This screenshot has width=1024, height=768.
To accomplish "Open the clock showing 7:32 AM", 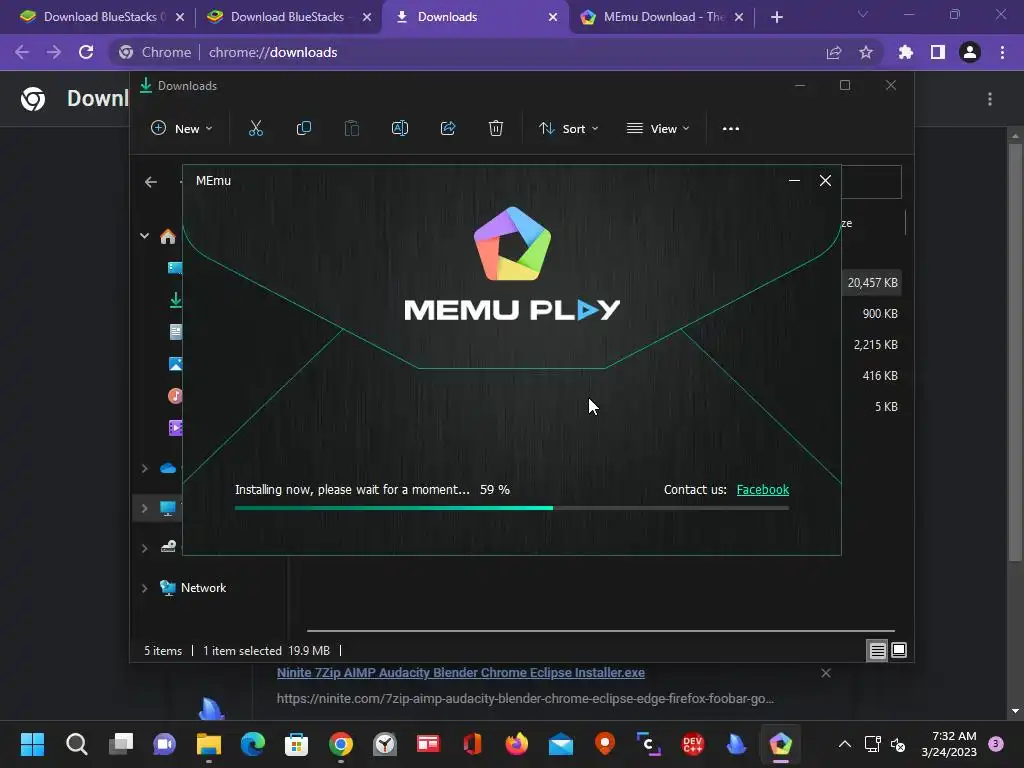I will click(x=949, y=744).
